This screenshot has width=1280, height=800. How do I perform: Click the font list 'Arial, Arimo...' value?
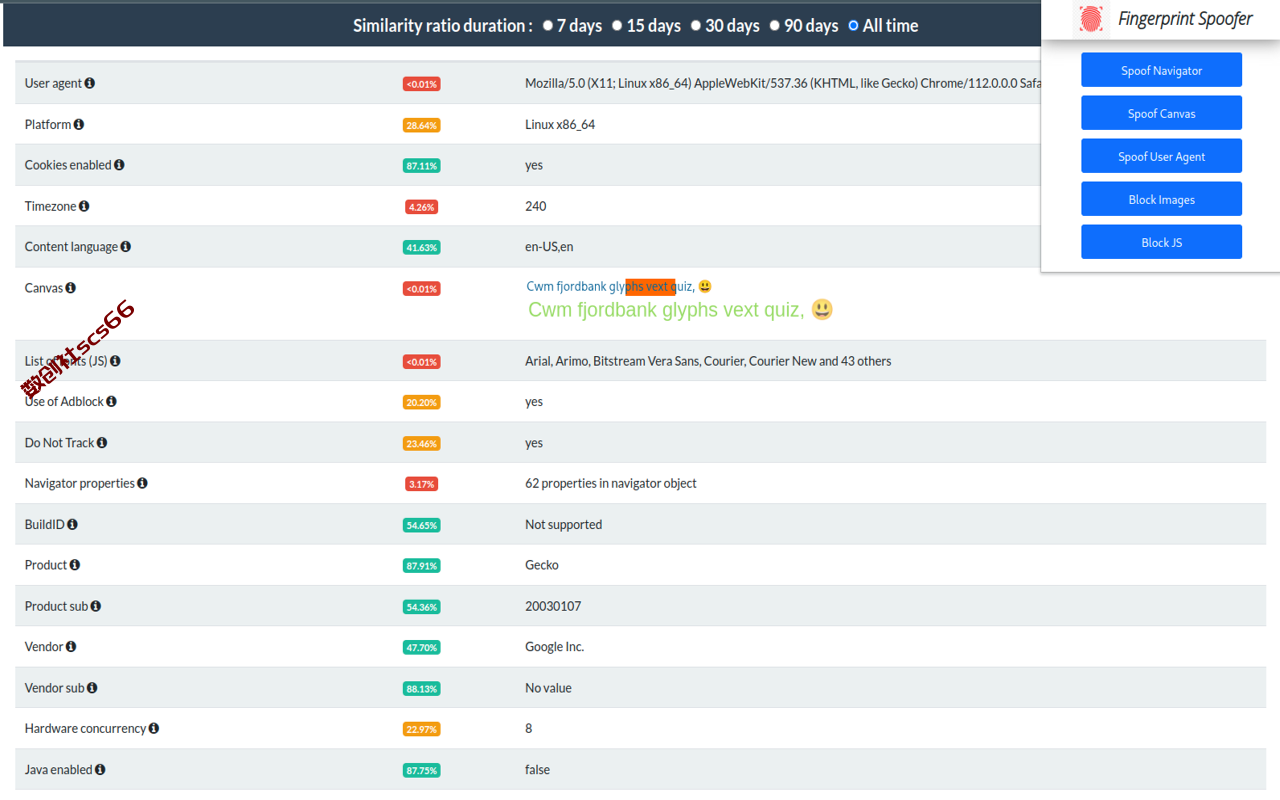pyautogui.click(x=708, y=361)
